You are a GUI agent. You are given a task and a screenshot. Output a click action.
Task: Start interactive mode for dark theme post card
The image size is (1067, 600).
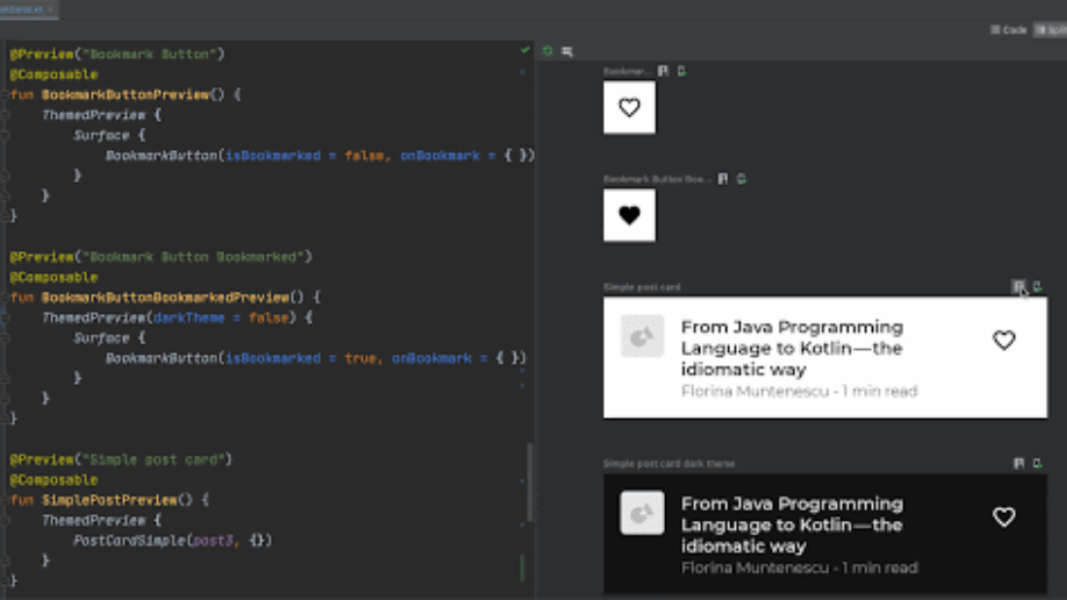1018,464
